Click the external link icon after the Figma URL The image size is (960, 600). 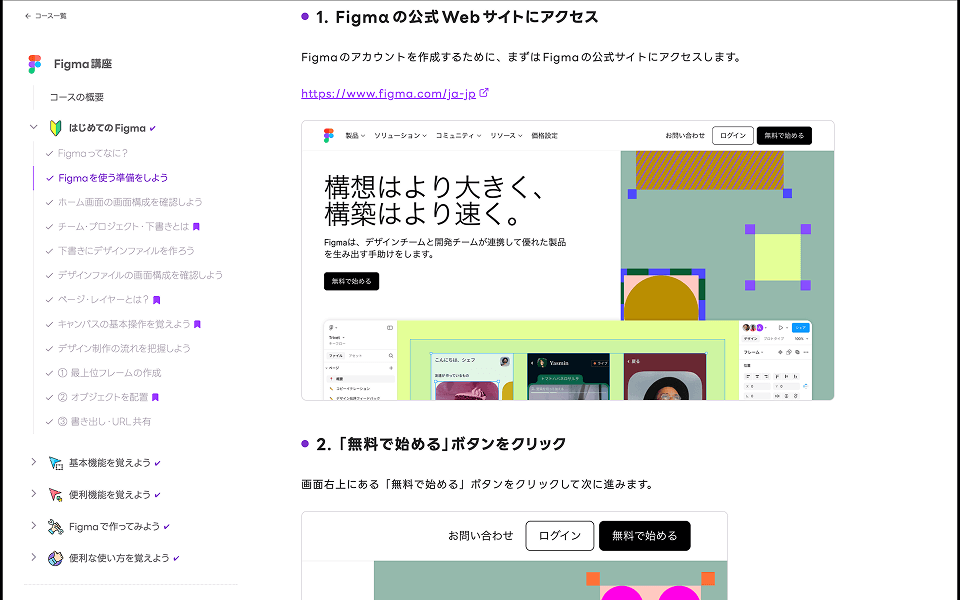tap(485, 93)
